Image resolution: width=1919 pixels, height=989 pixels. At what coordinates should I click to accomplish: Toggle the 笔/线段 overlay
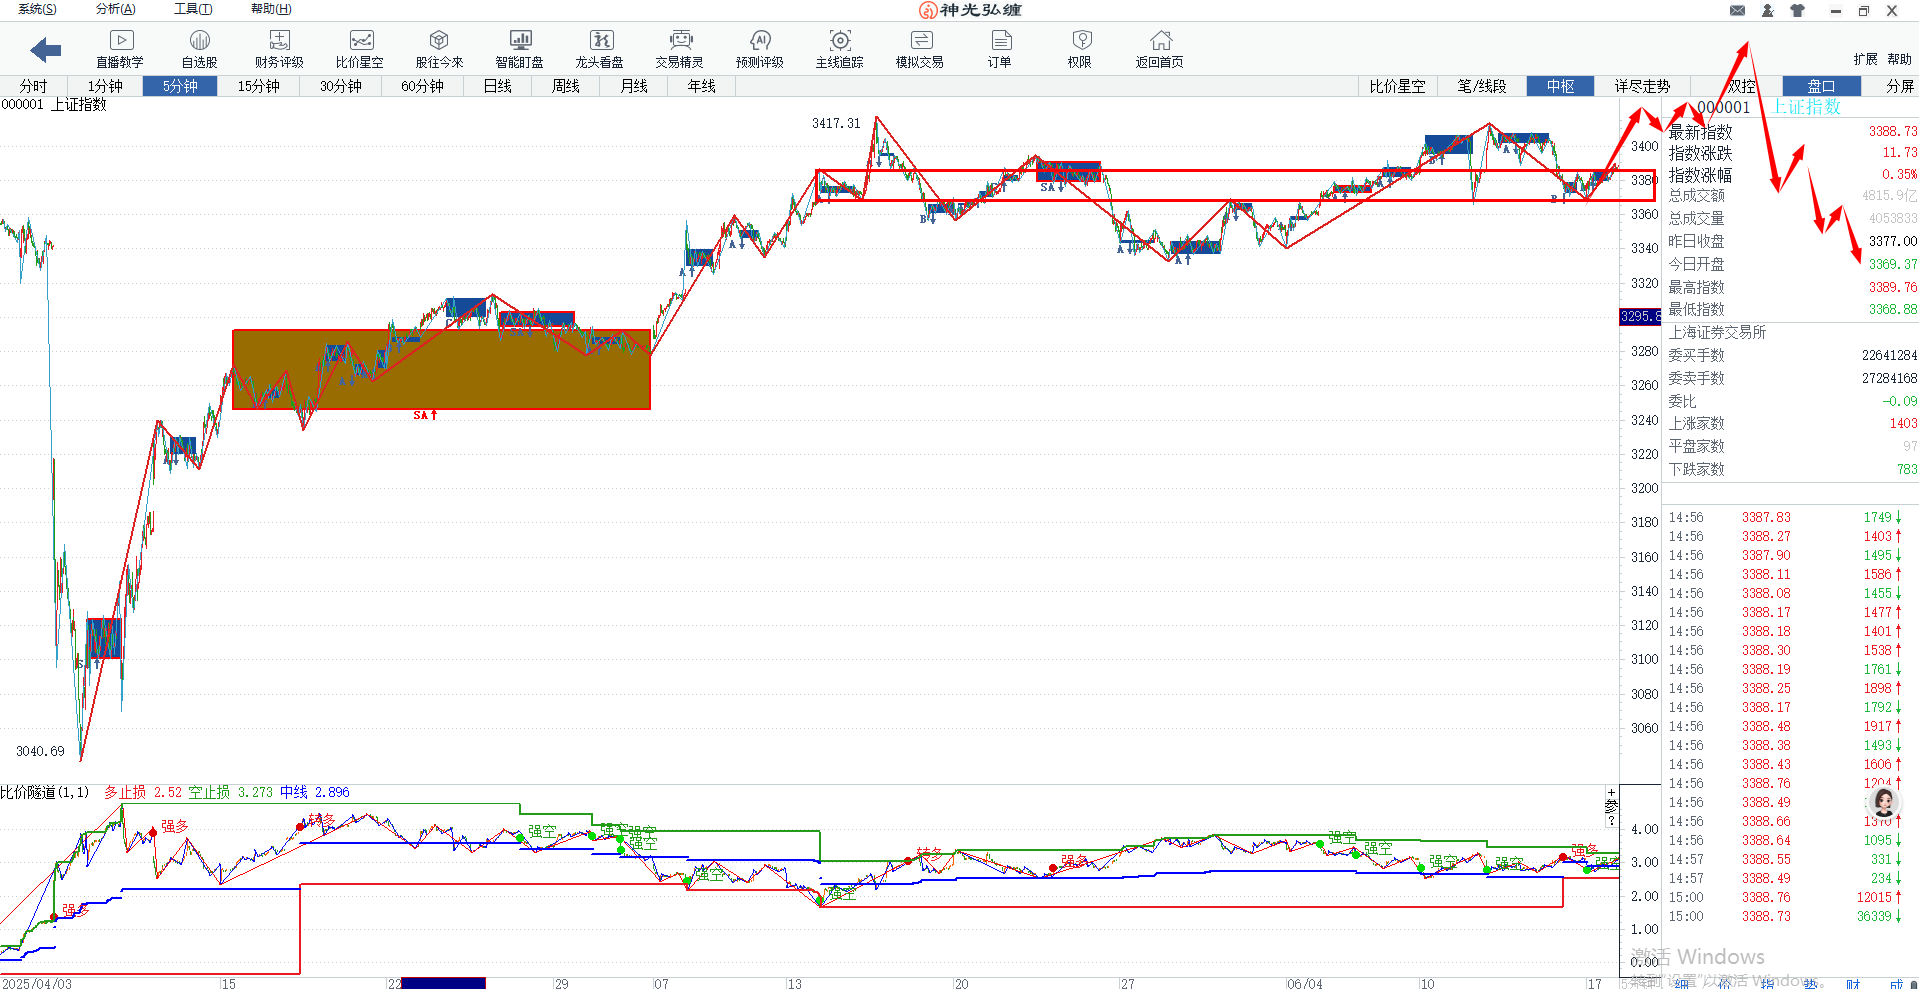point(1481,86)
